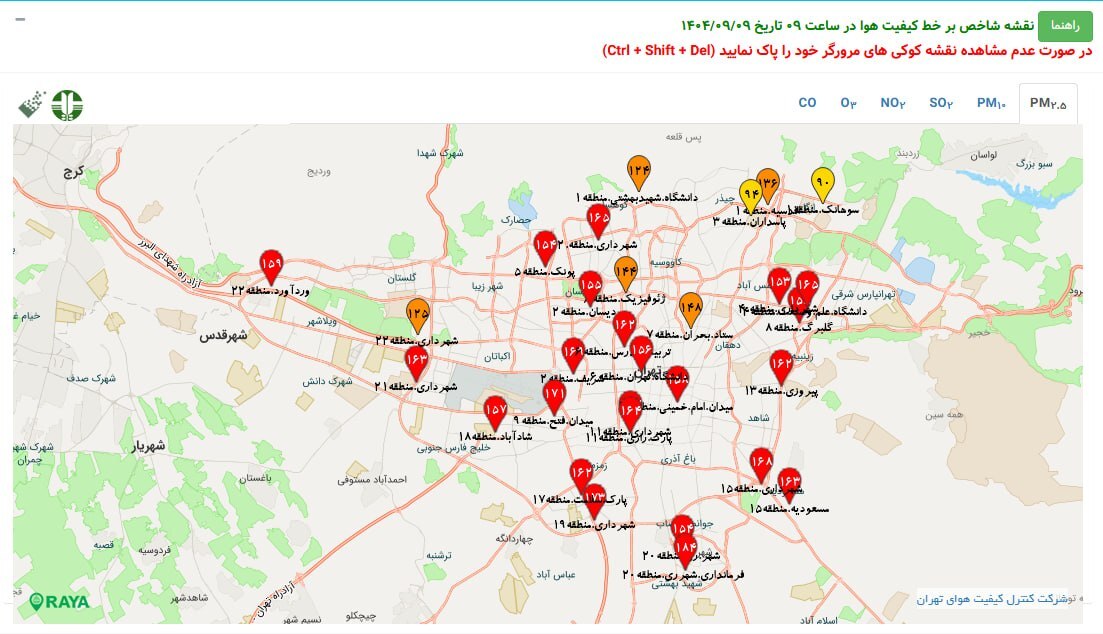Select the red 154 Punak marker
Image resolution: width=1103 pixels, height=634 pixels.
click(x=545, y=245)
